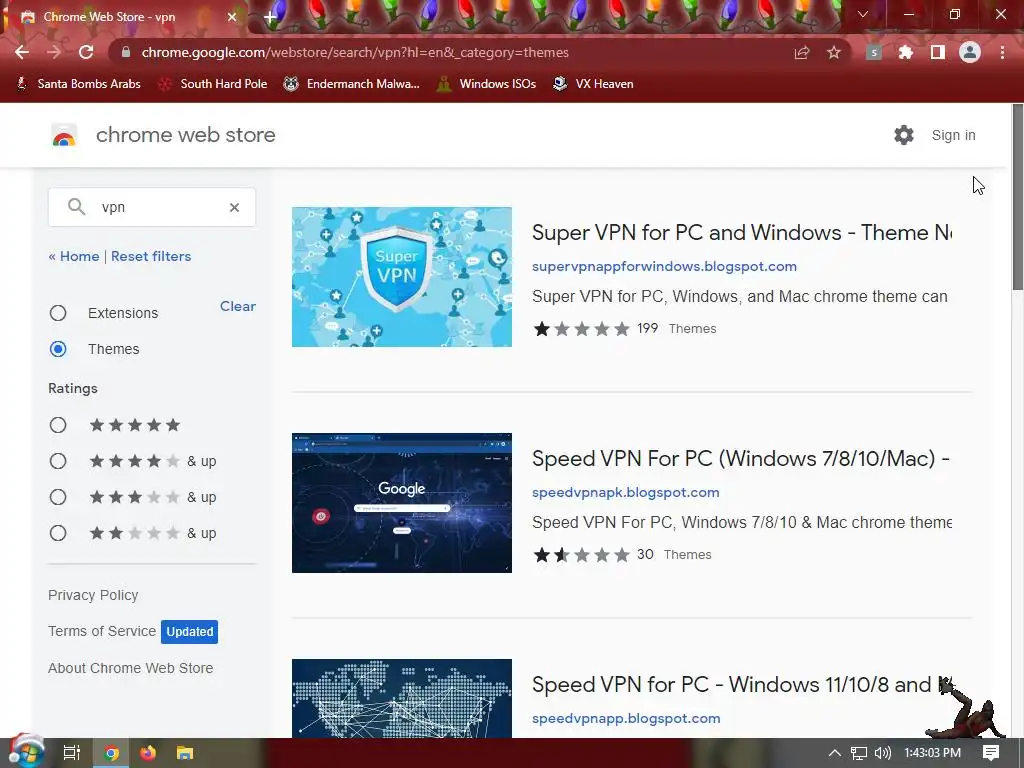Select the Extensions radio button
1024x768 pixels.
(x=58, y=313)
